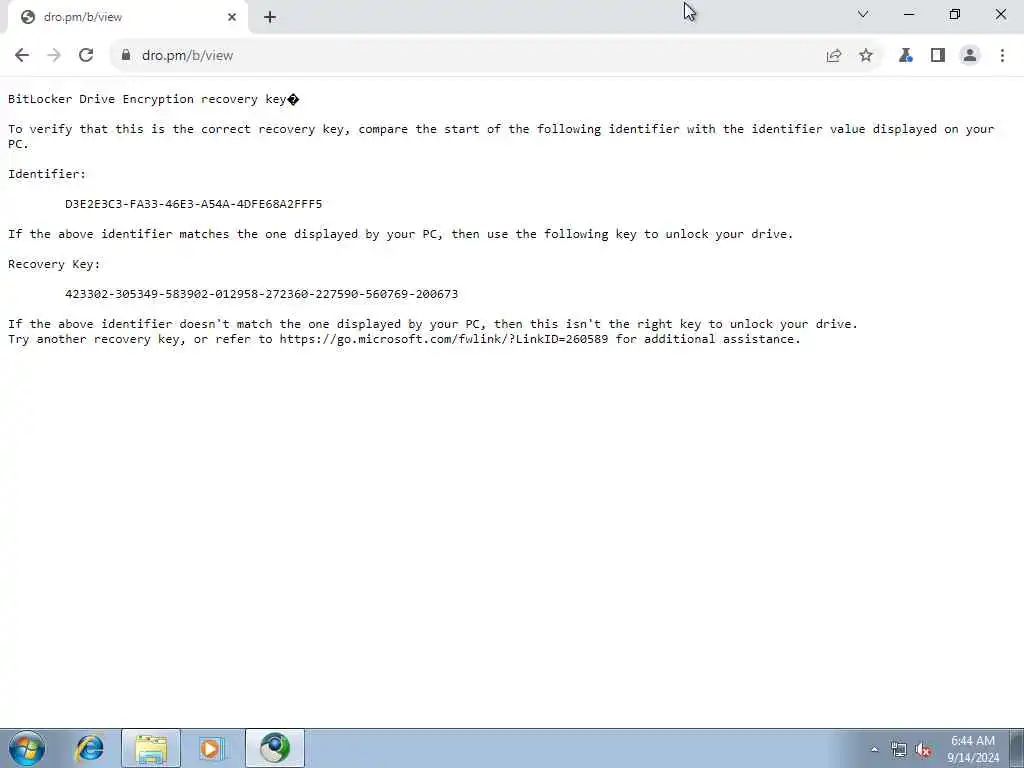Open the Chrome Labs flask icon
The width and height of the screenshot is (1024, 768).
pyautogui.click(x=905, y=56)
